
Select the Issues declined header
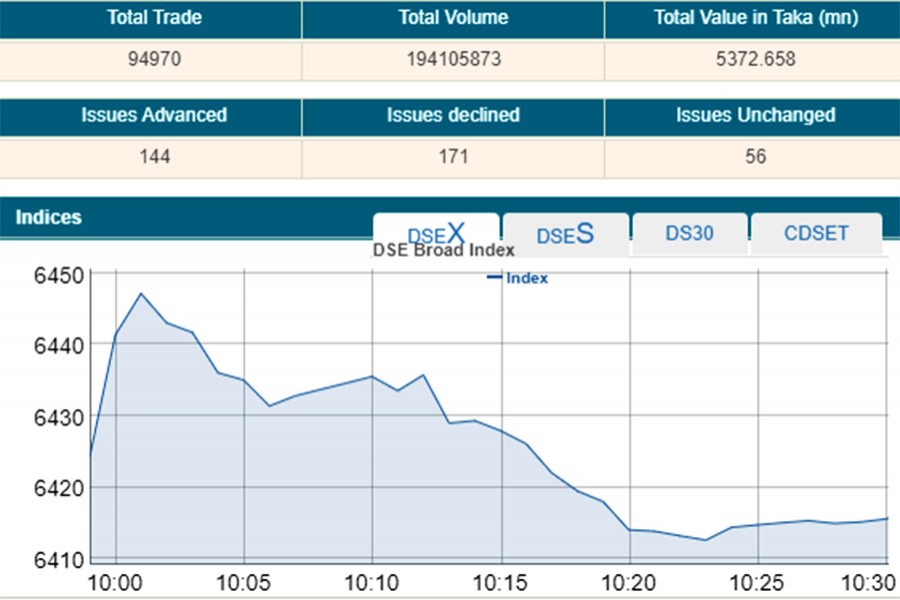[x=453, y=115]
